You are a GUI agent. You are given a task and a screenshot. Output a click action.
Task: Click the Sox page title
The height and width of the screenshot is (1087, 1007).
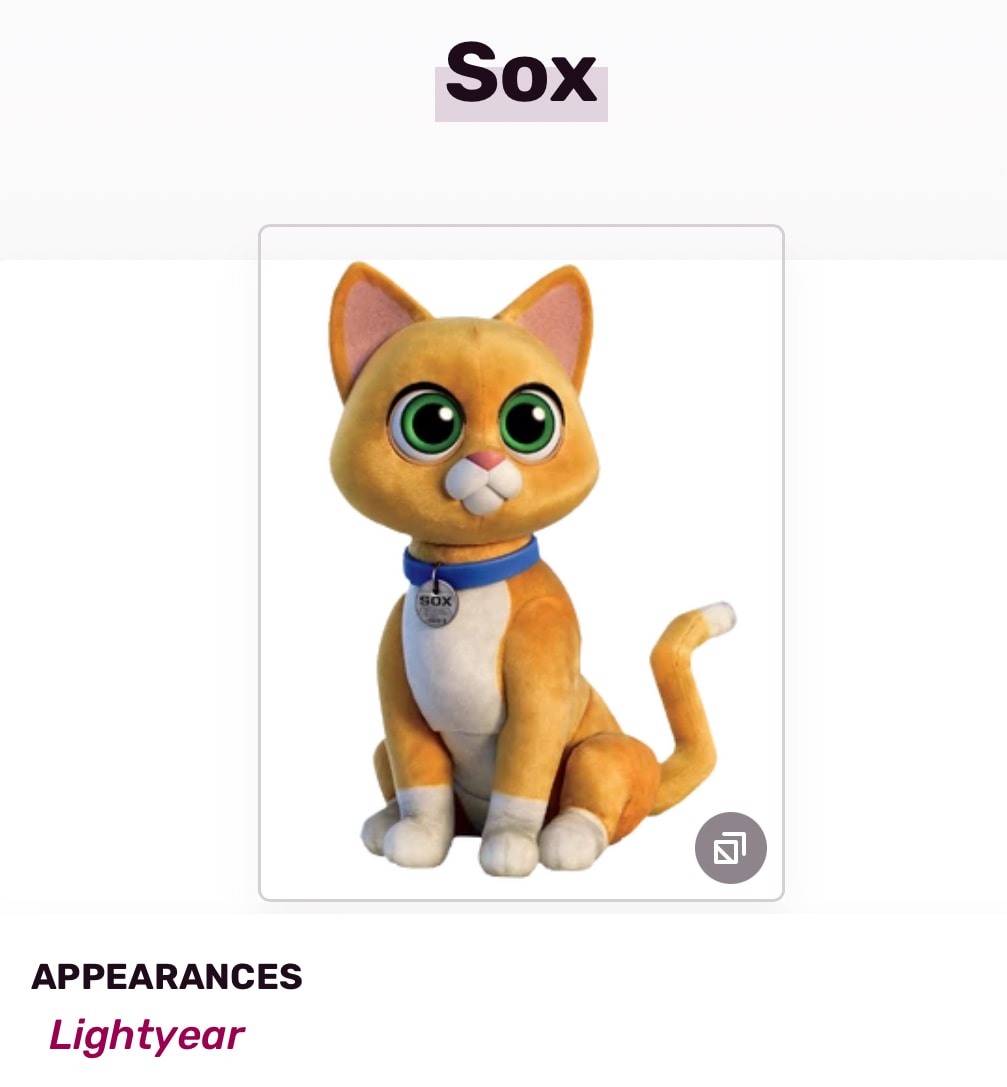click(x=521, y=74)
